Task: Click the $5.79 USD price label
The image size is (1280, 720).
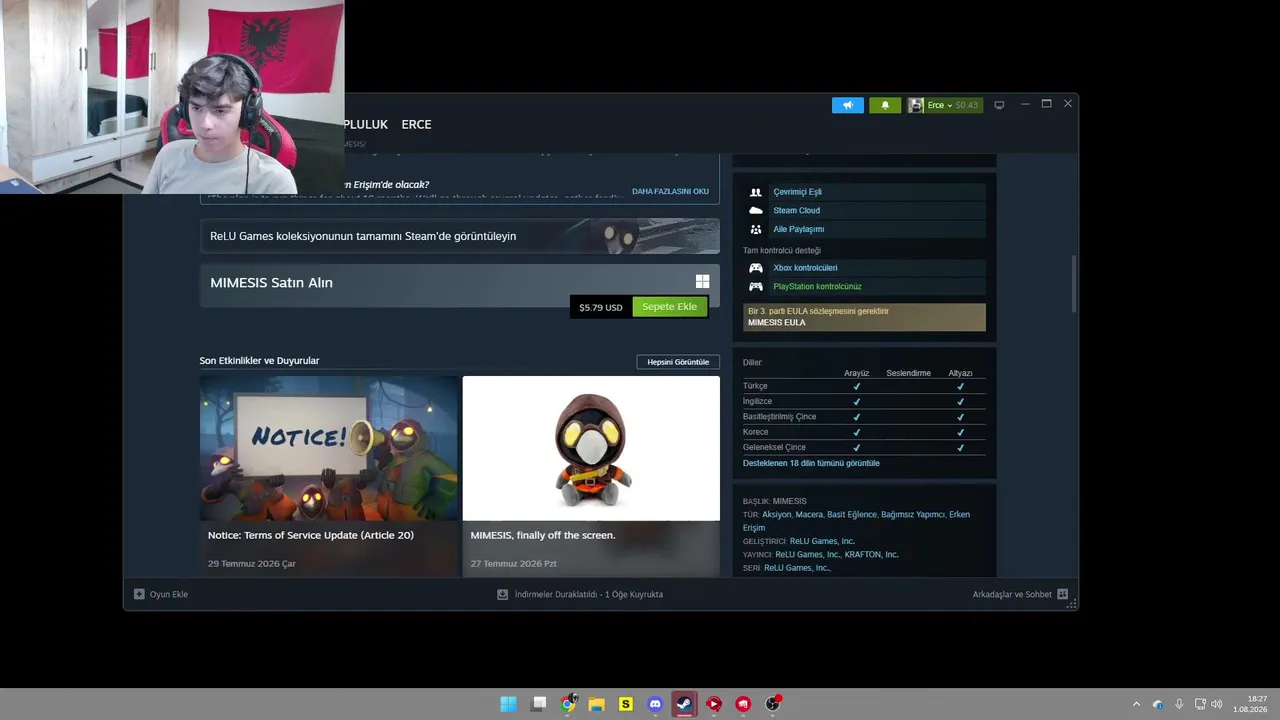Action: [601, 307]
